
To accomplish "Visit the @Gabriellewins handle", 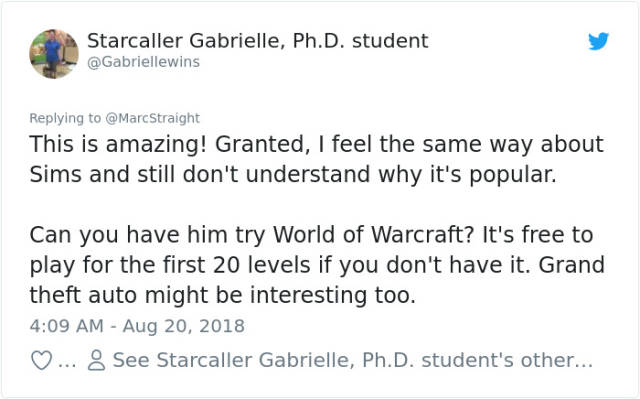I will coord(144,62).
